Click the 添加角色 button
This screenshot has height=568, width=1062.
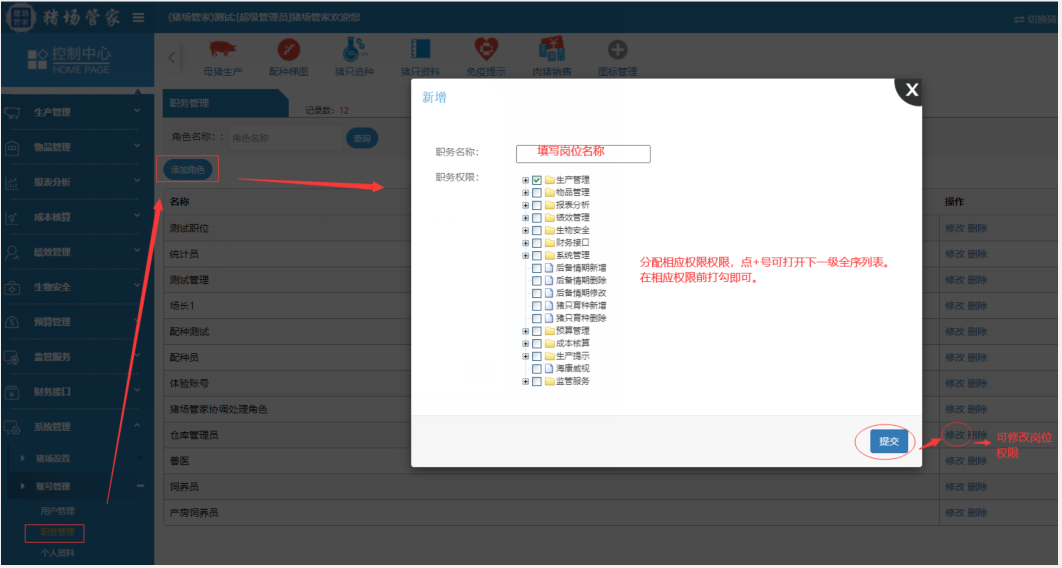188,170
